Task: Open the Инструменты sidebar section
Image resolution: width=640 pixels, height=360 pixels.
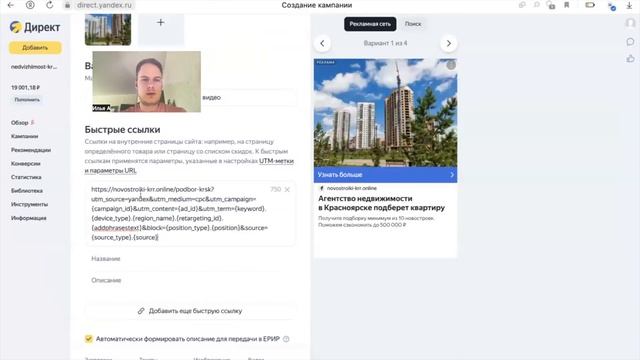Action: coord(29,204)
